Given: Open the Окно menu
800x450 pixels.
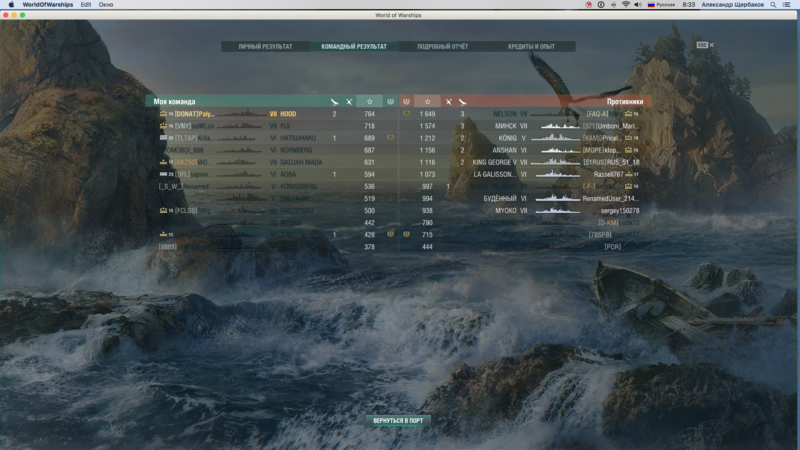Looking at the screenshot, I should (106, 5).
